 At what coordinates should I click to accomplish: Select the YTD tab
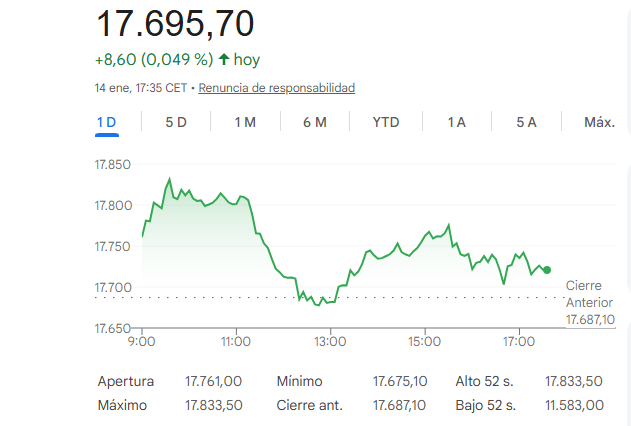[386, 122]
